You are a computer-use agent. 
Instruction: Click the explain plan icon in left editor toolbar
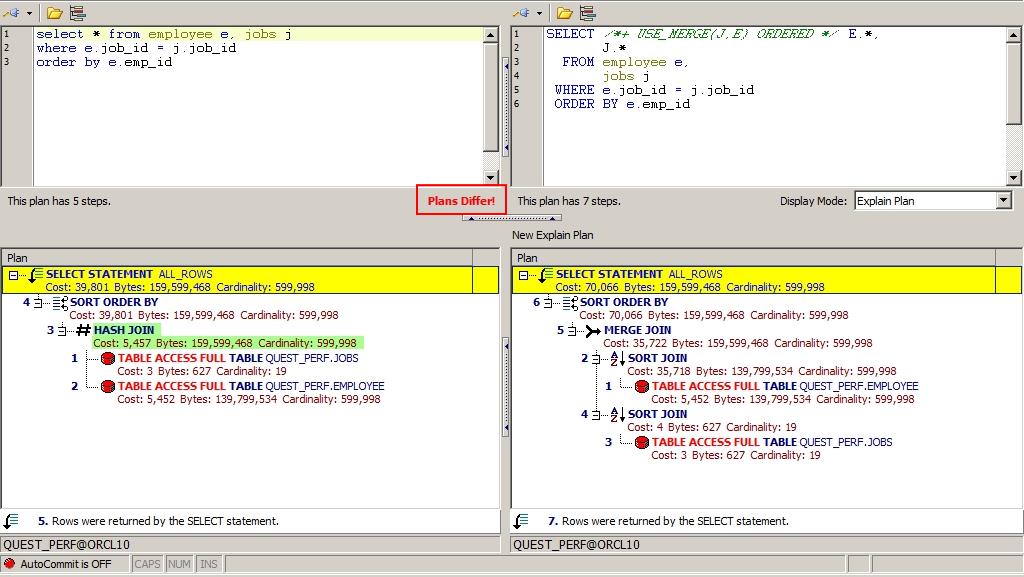pos(78,13)
